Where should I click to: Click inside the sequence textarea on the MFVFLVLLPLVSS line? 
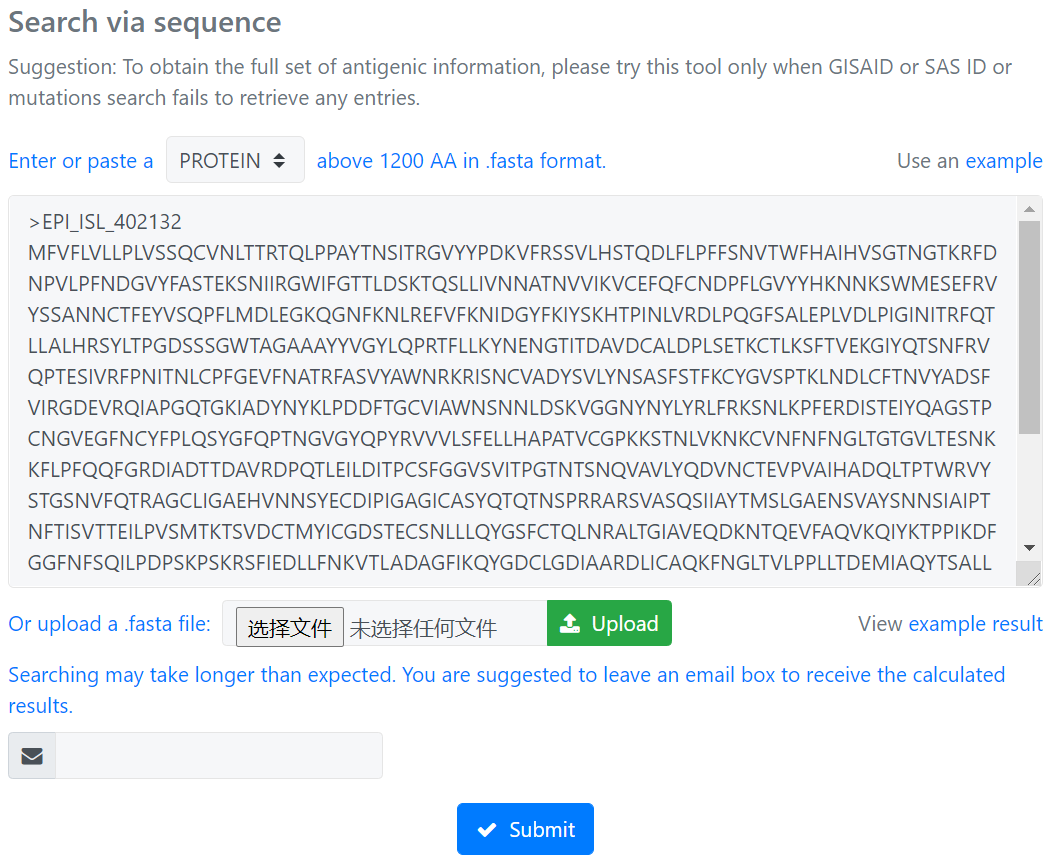pyautogui.click(x=512, y=254)
